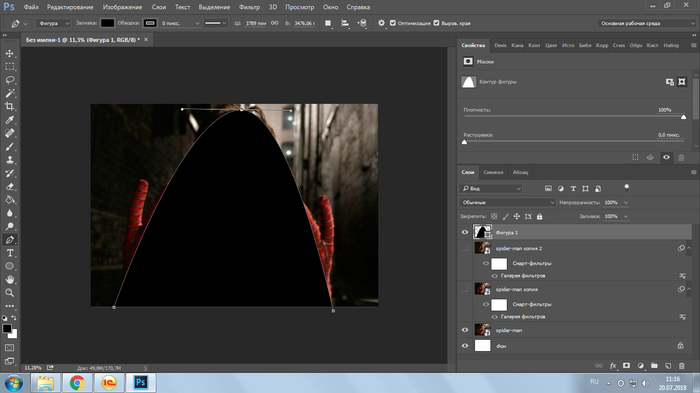Viewport: 700px width, 393px height.
Task: Open Google Chrome from the taskbar
Action: [x=77, y=383]
